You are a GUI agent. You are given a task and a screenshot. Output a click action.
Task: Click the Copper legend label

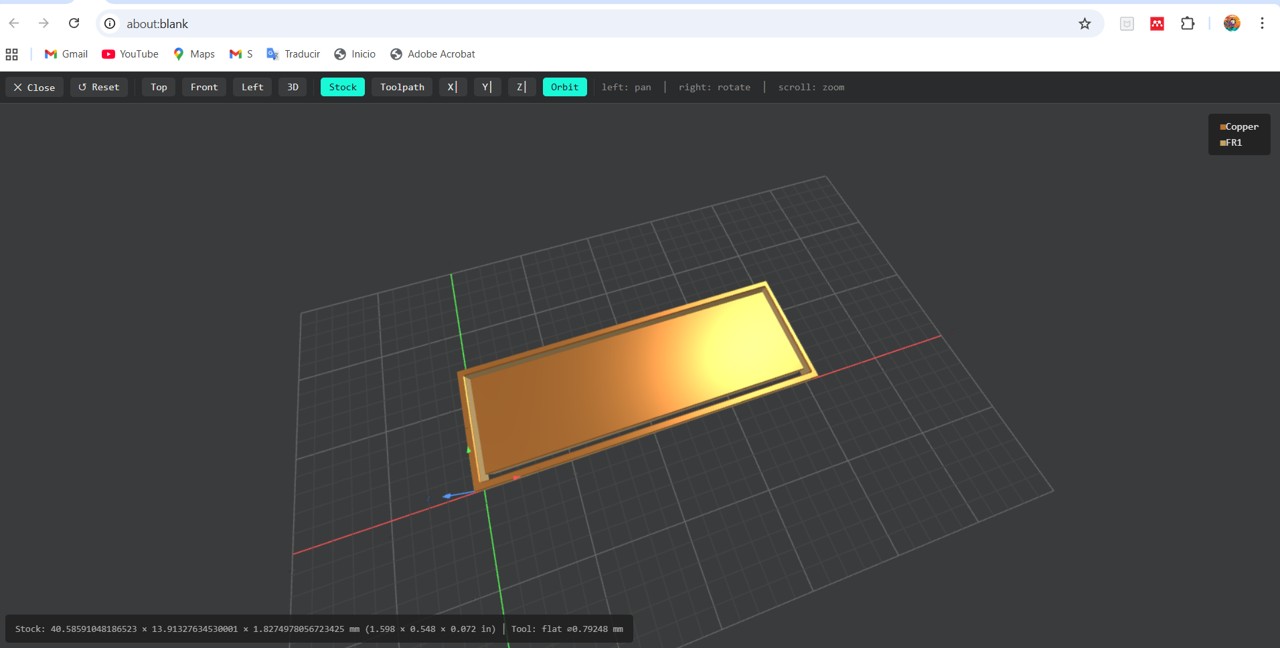(x=1242, y=127)
